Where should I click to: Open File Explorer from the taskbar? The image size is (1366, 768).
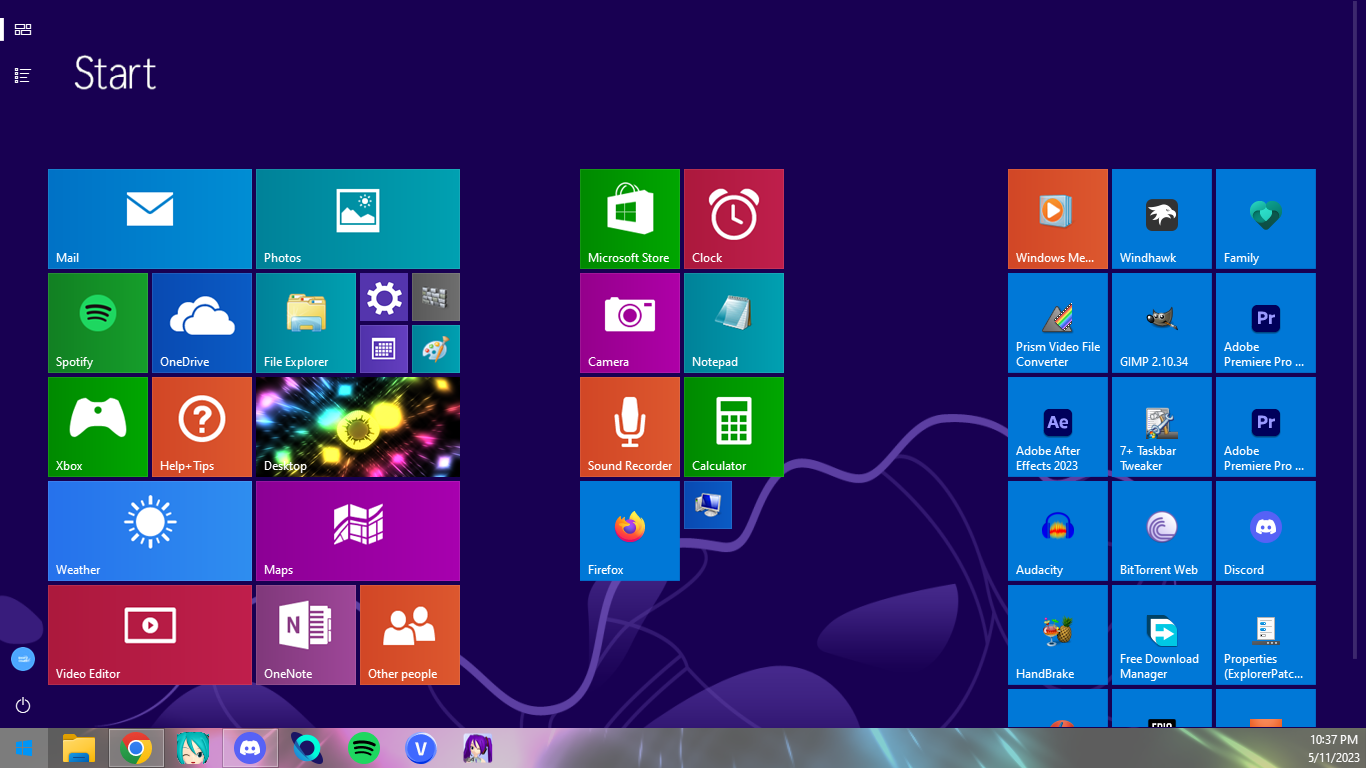tap(79, 748)
